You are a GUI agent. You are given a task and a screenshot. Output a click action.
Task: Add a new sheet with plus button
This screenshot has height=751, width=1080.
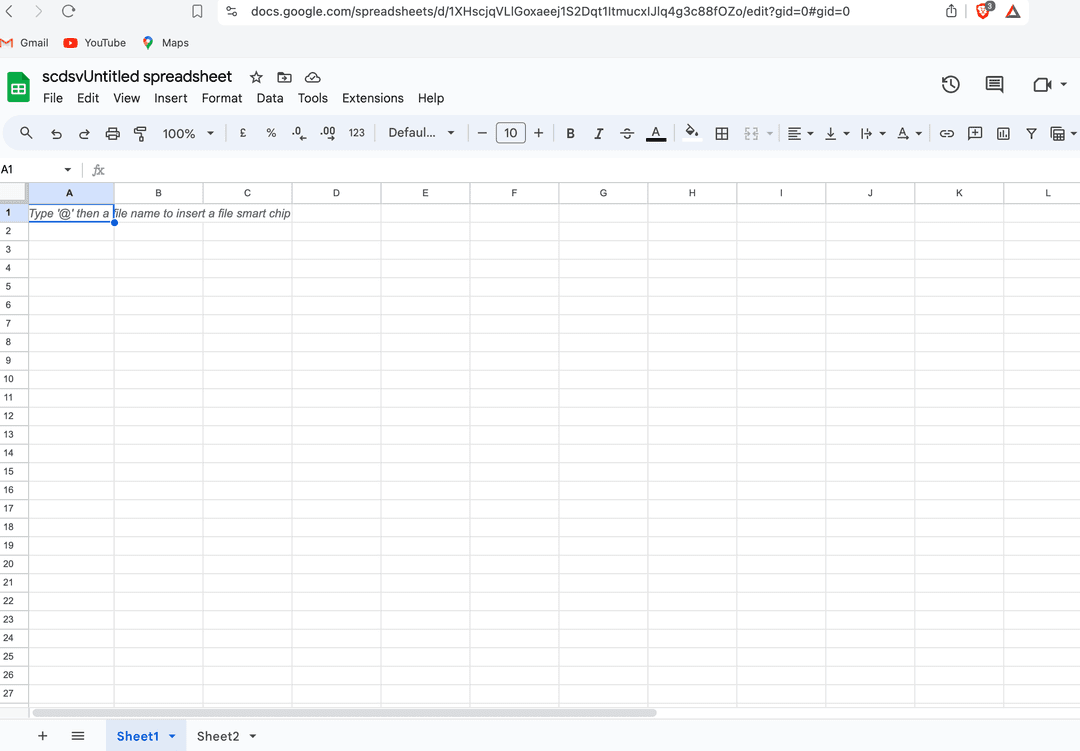pyautogui.click(x=42, y=736)
